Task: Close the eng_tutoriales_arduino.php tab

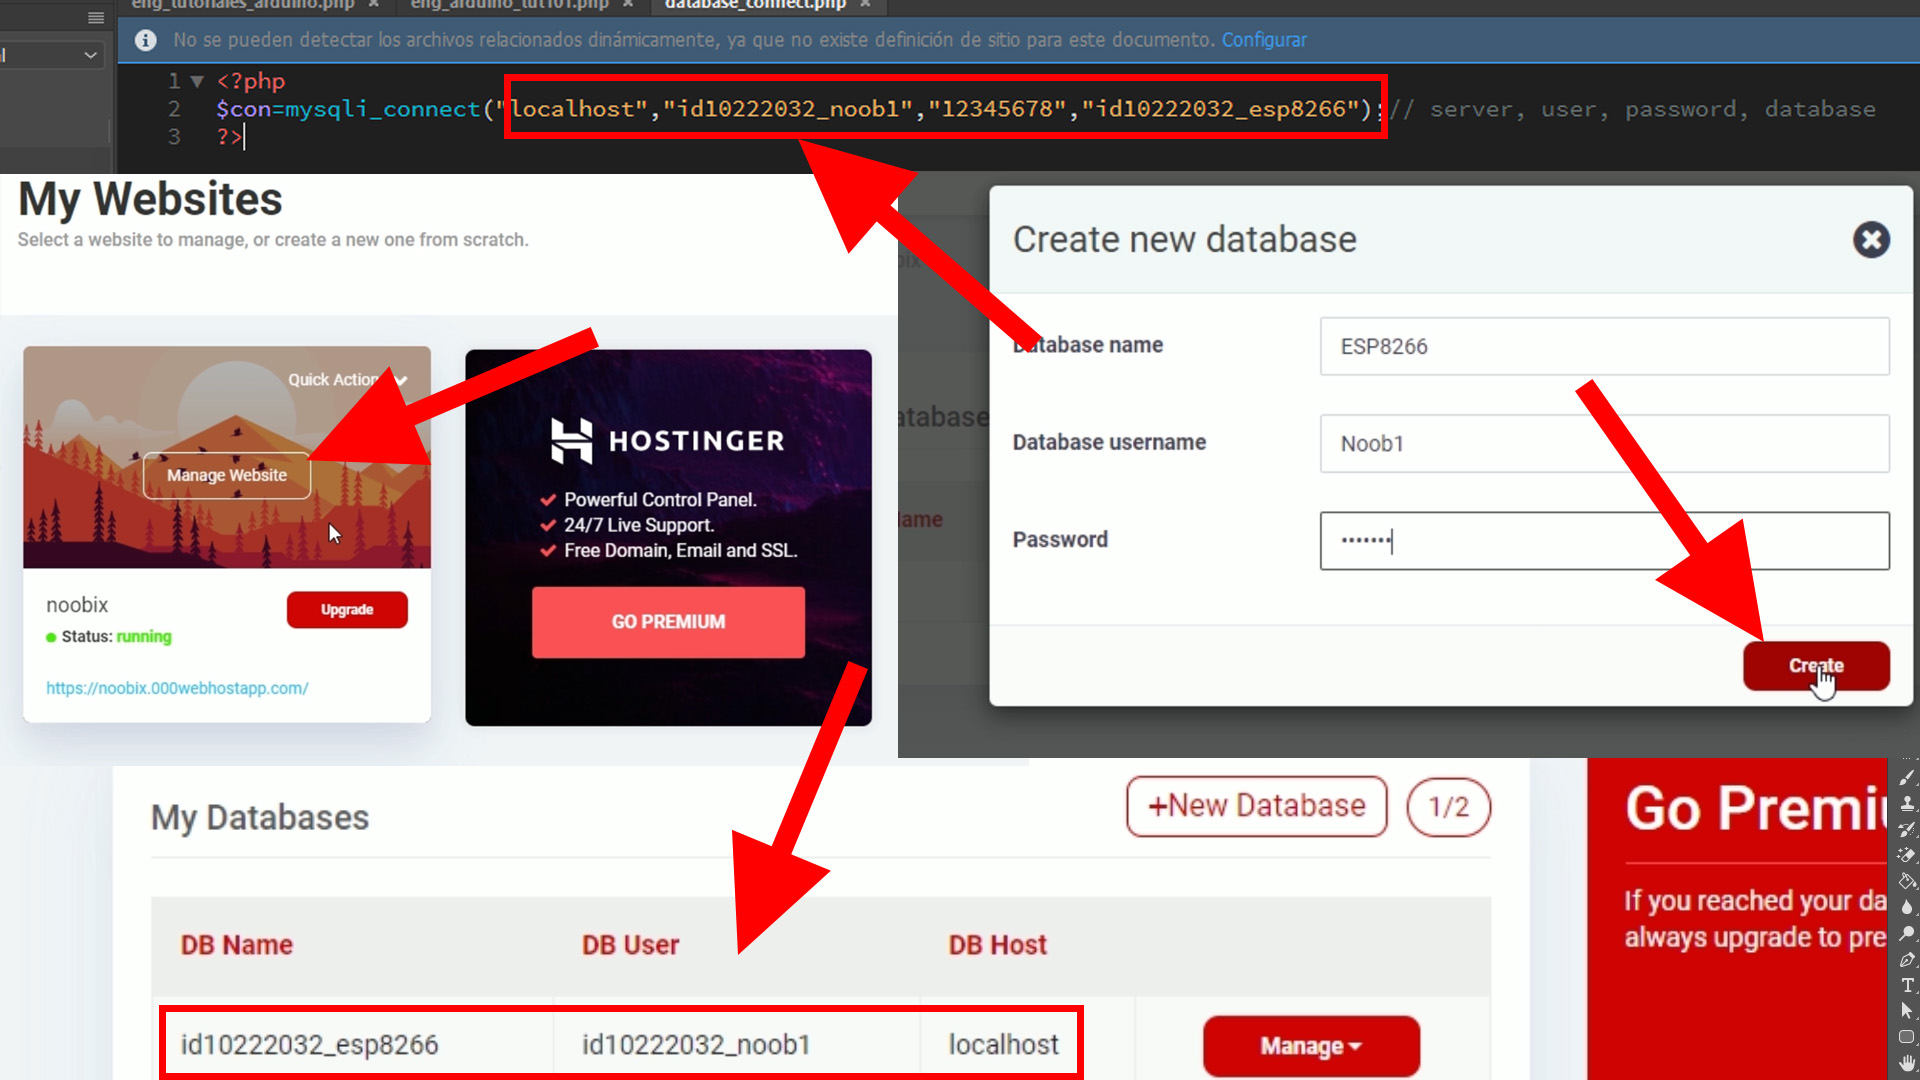Action: pyautogui.click(x=374, y=5)
